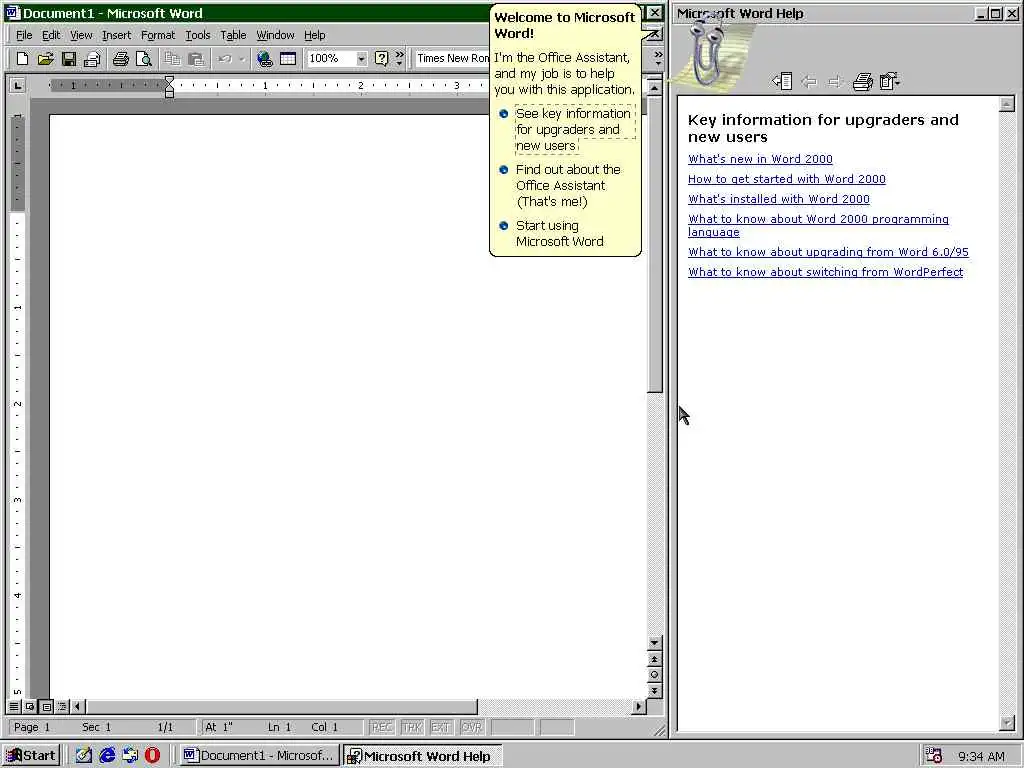Toggle OVR overtype mode in status bar
Screen dimensions: 1024x768
[x=472, y=727]
